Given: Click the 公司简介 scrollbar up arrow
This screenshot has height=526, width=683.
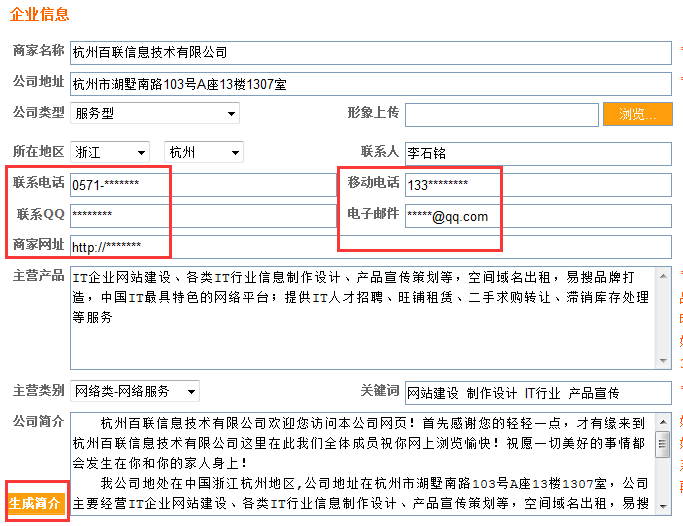Looking at the screenshot, I should pyautogui.click(x=662, y=422).
